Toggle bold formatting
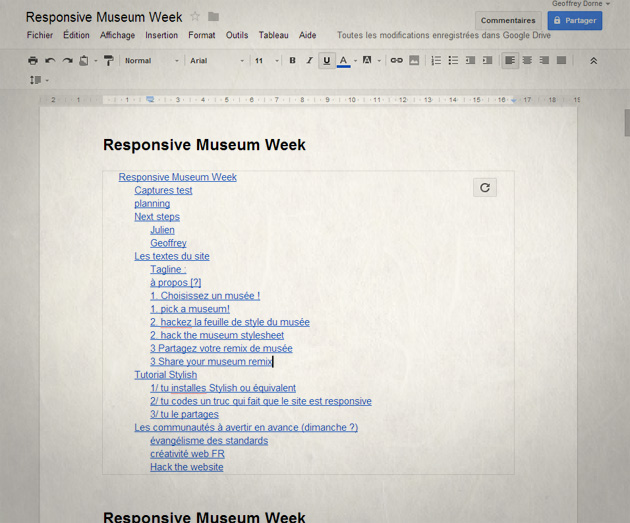 [x=292, y=61]
